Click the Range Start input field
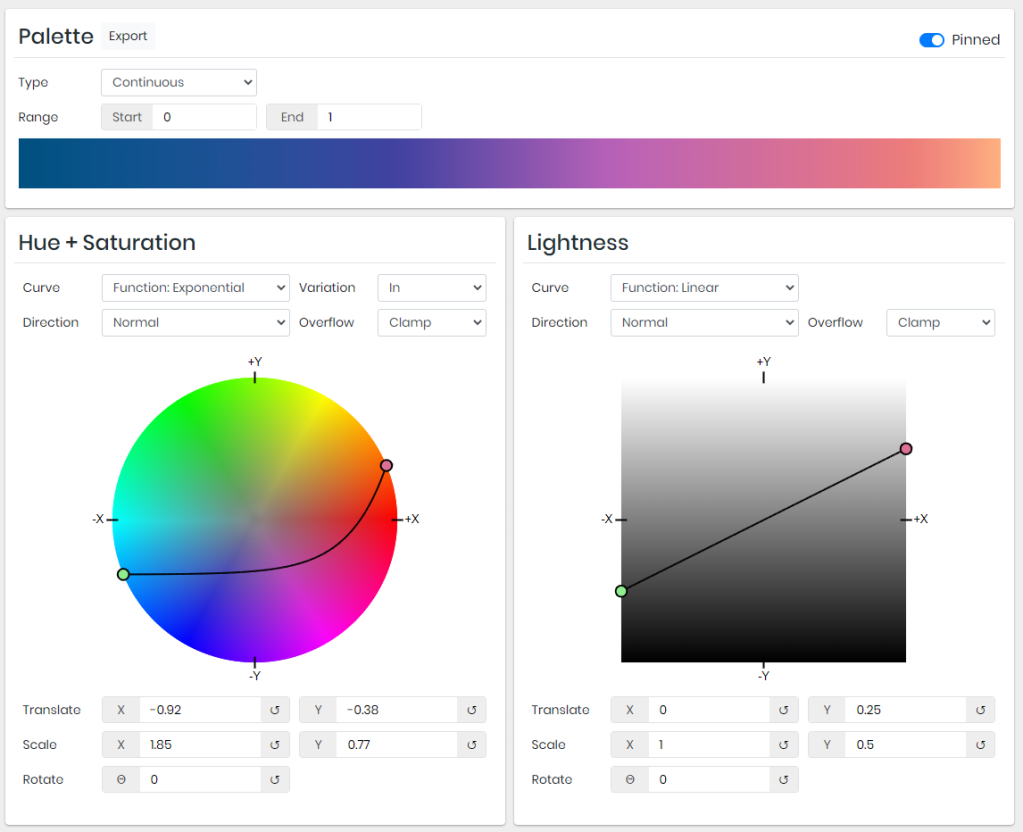Image resolution: width=1023 pixels, height=832 pixels. [204, 117]
